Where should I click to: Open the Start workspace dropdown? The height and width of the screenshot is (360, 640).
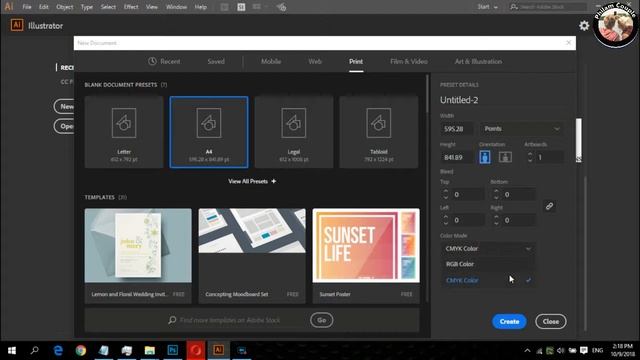pos(488,7)
